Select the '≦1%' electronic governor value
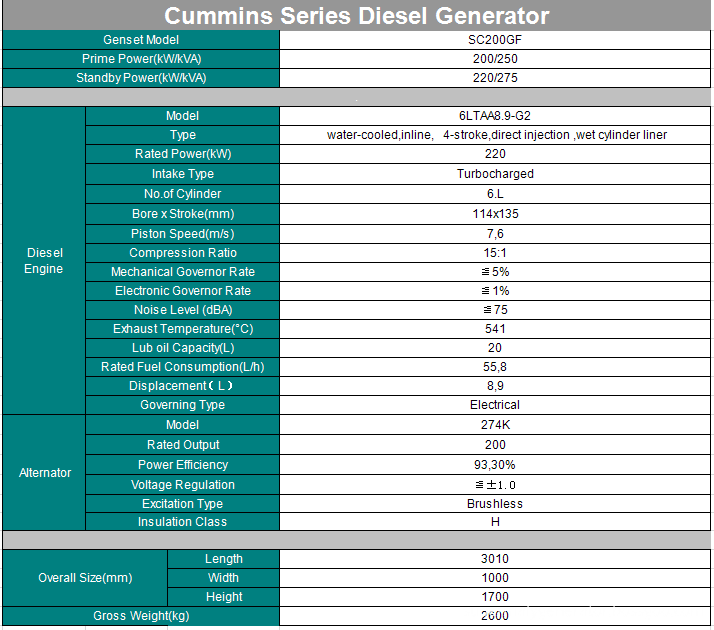The width and height of the screenshot is (714, 630). click(x=495, y=291)
